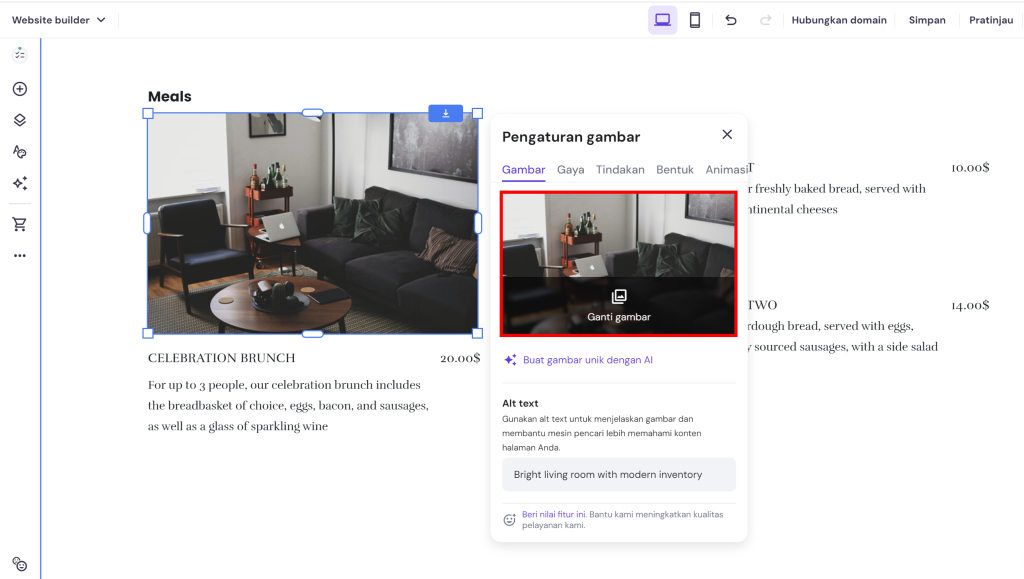Open the layers panel icon in the sidebar
1024x579 pixels.
21,119
